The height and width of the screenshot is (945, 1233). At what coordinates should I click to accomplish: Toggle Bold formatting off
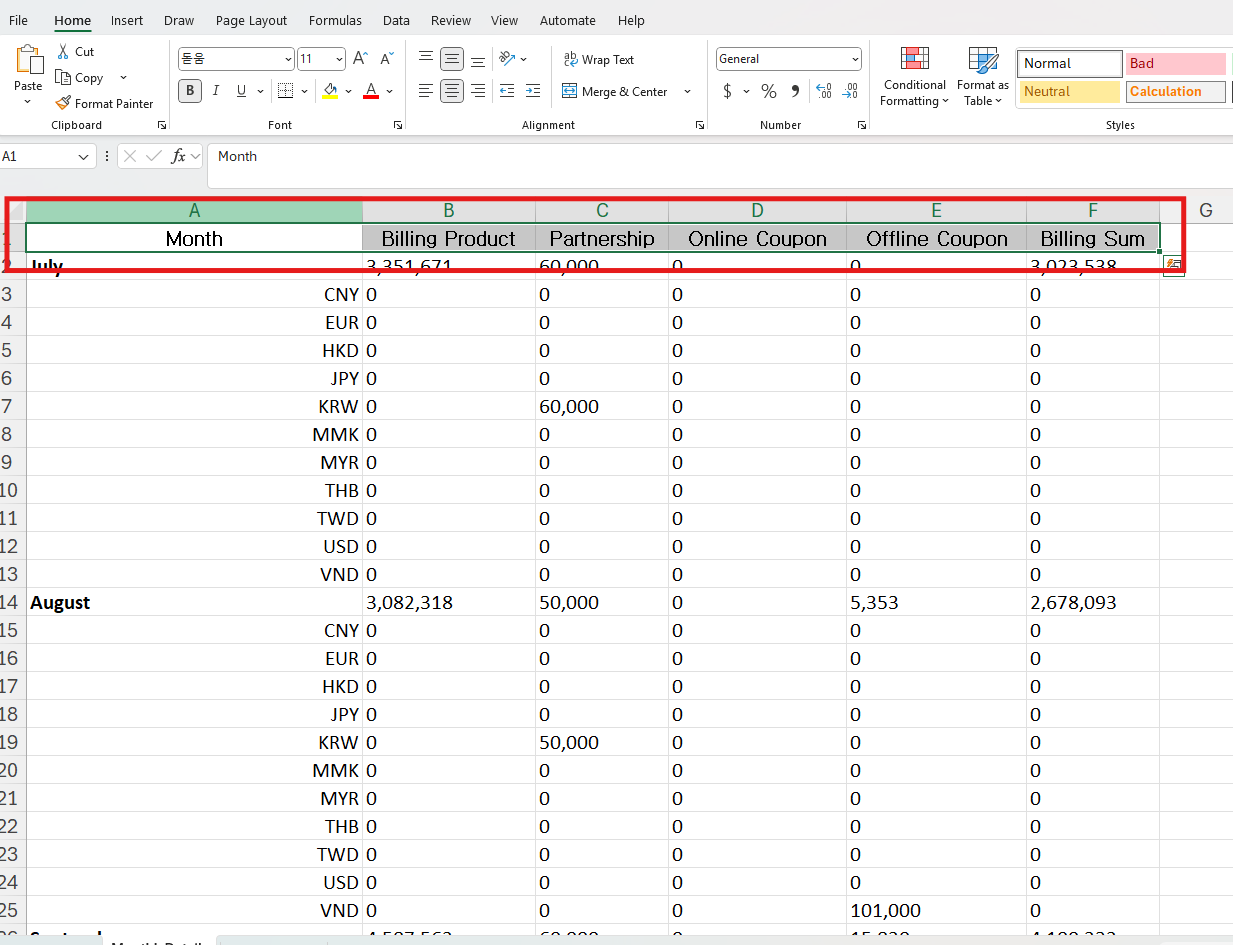[189, 91]
